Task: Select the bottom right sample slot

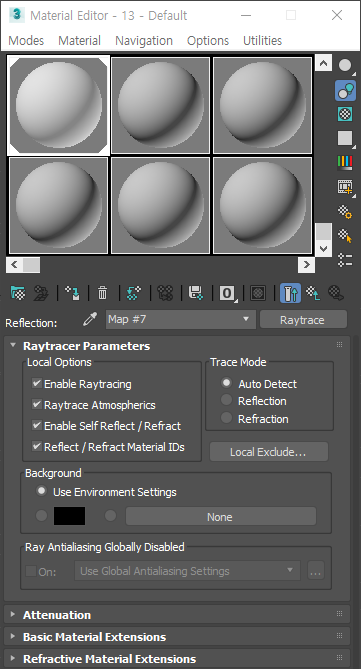Action: (x=262, y=206)
